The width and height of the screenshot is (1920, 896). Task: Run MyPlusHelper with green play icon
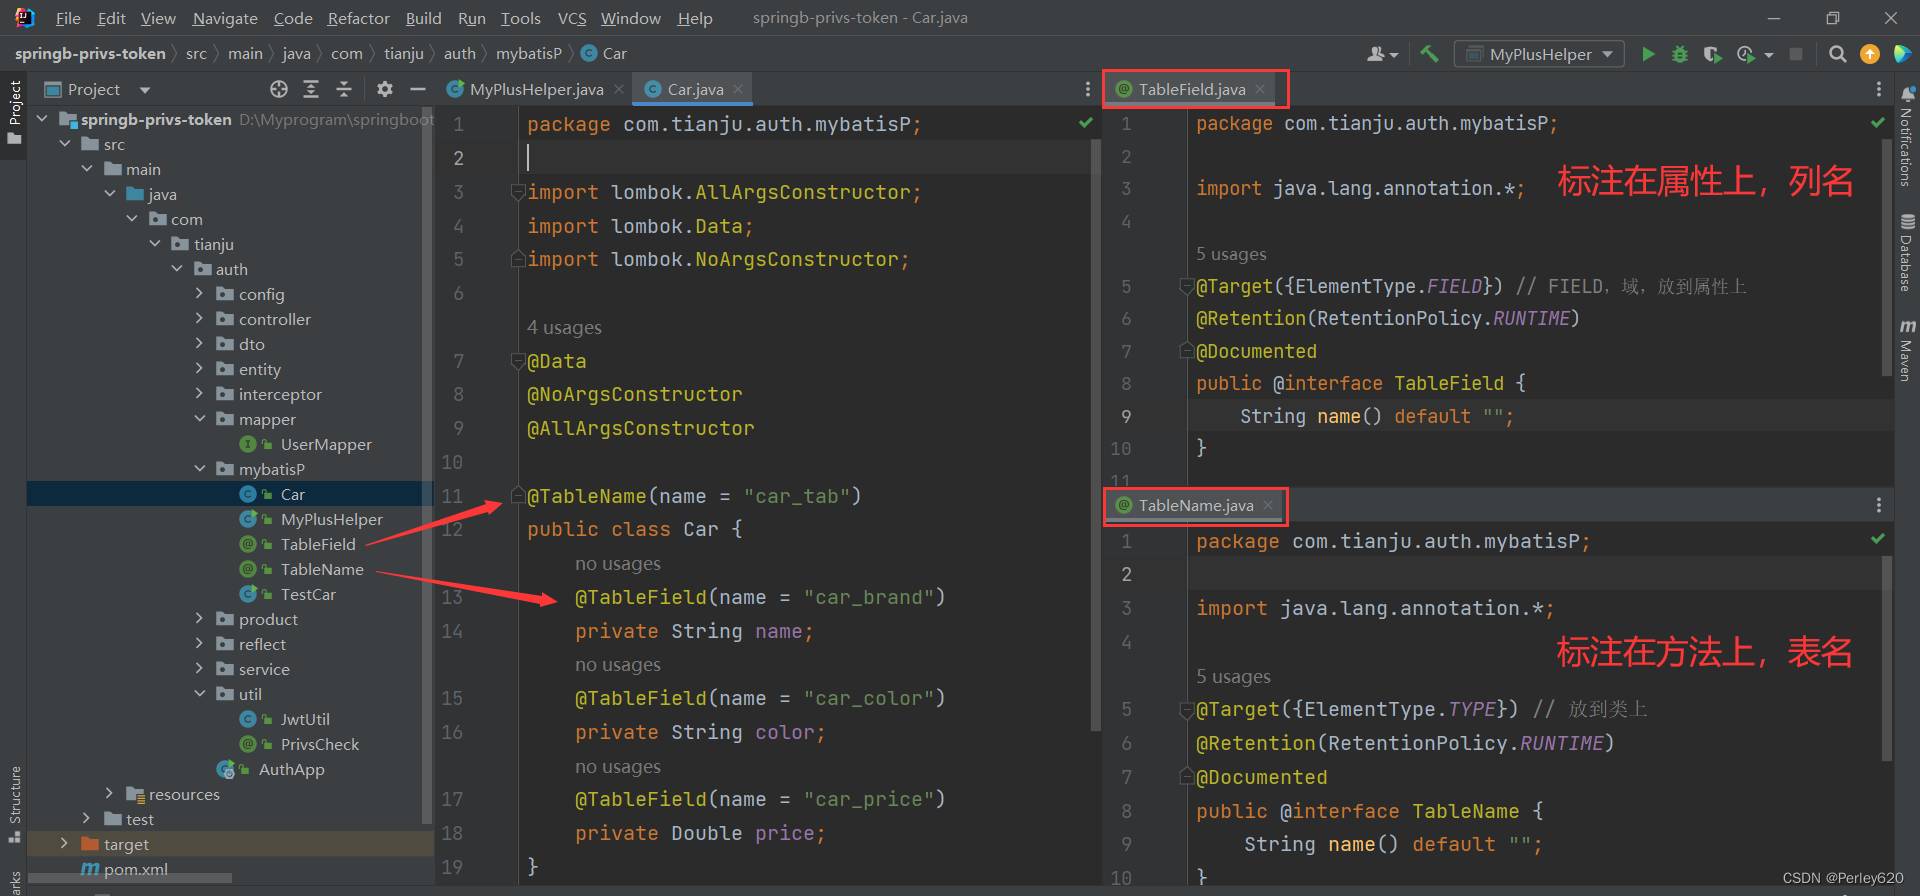[x=1648, y=54]
